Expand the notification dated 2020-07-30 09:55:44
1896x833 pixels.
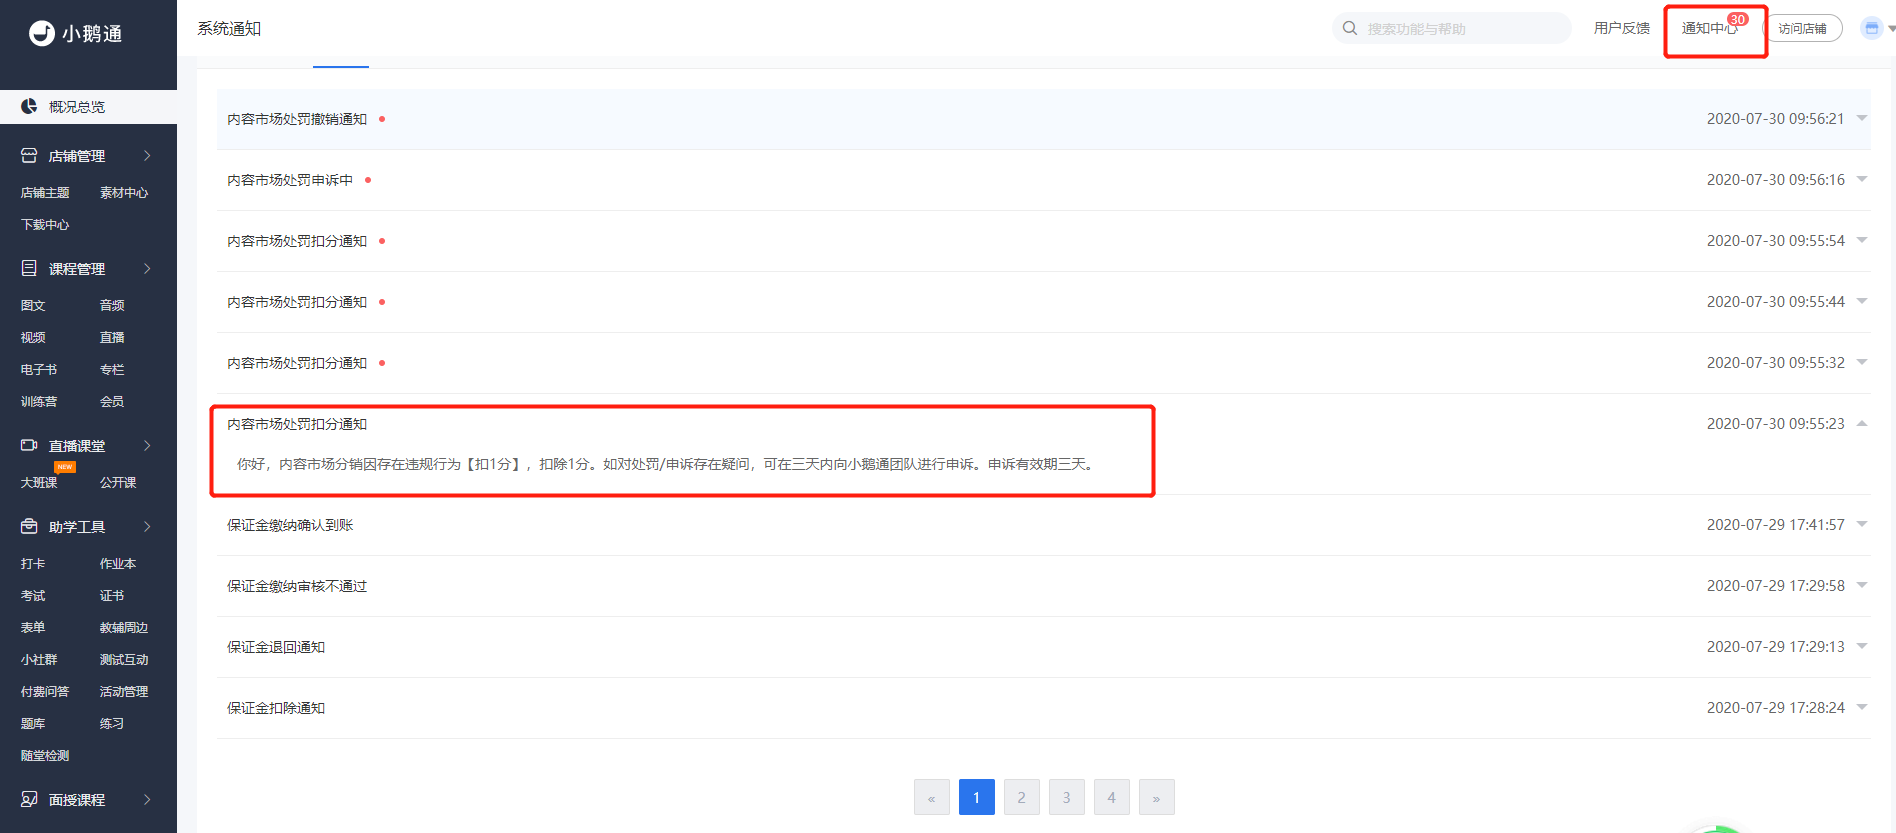pyautogui.click(x=1862, y=301)
